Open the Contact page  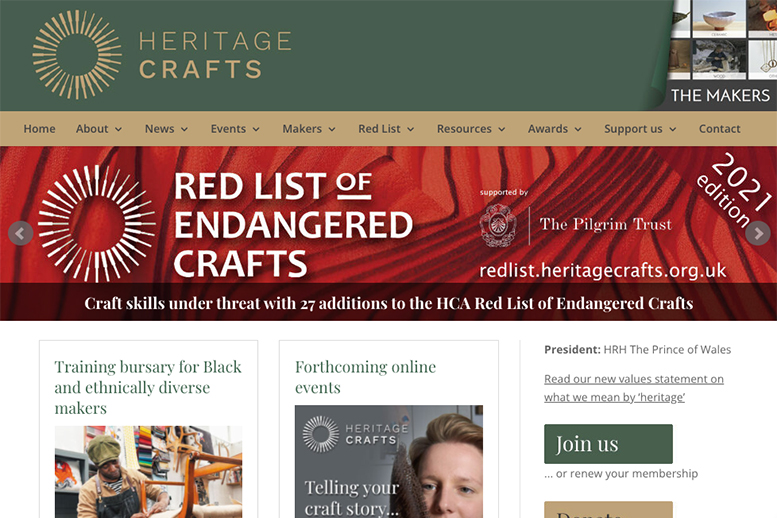(720, 129)
